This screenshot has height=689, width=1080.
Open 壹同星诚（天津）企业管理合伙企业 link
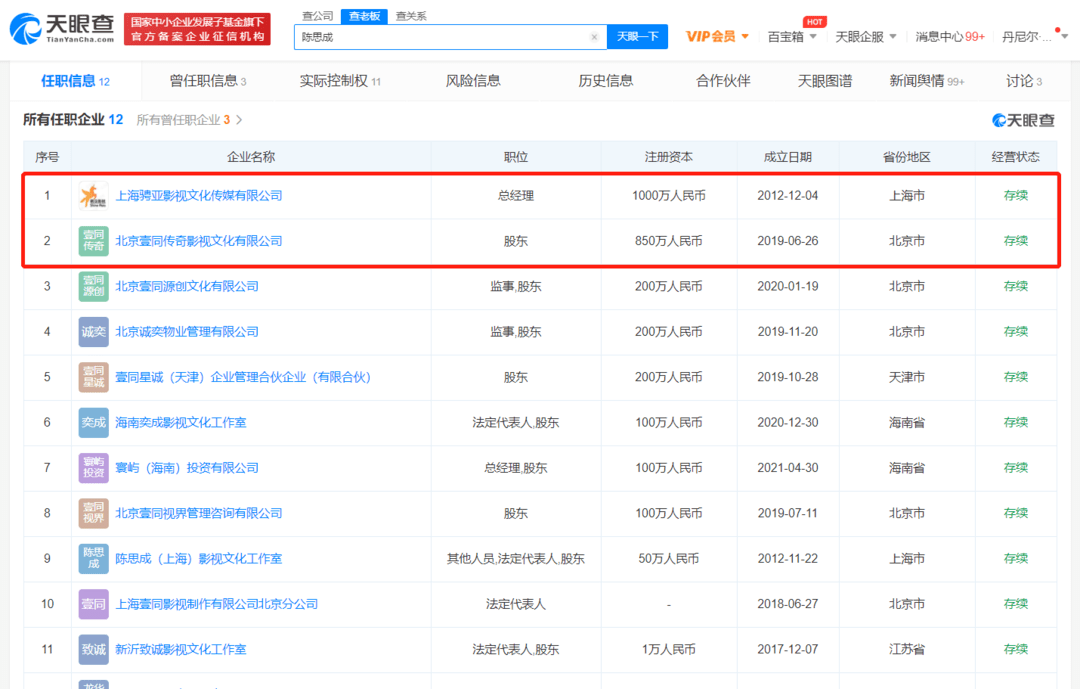[x=242, y=377]
